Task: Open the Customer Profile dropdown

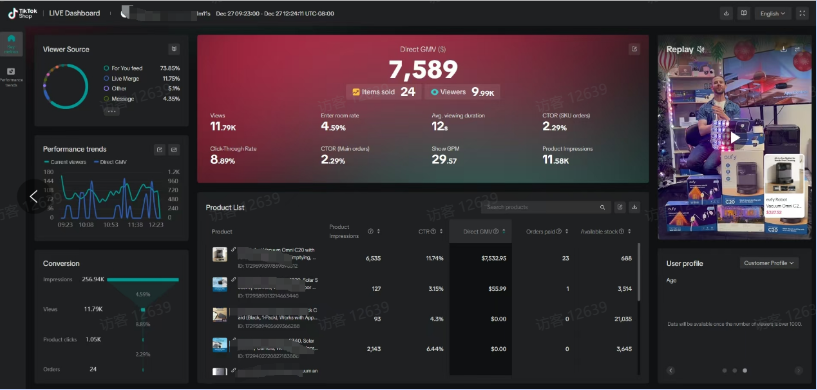Action: pos(769,263)
